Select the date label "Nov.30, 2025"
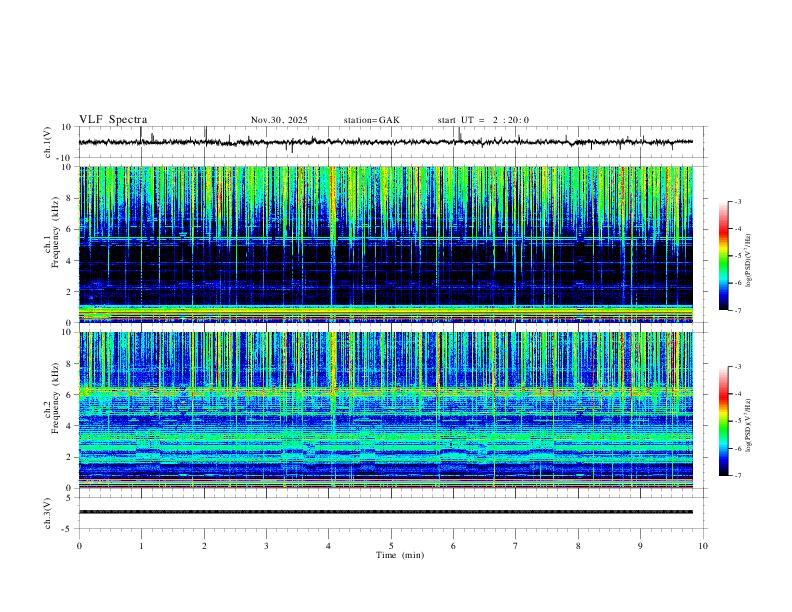Image resolution: width=792 pixels, height=612 pixels. (x=279, y=120)
